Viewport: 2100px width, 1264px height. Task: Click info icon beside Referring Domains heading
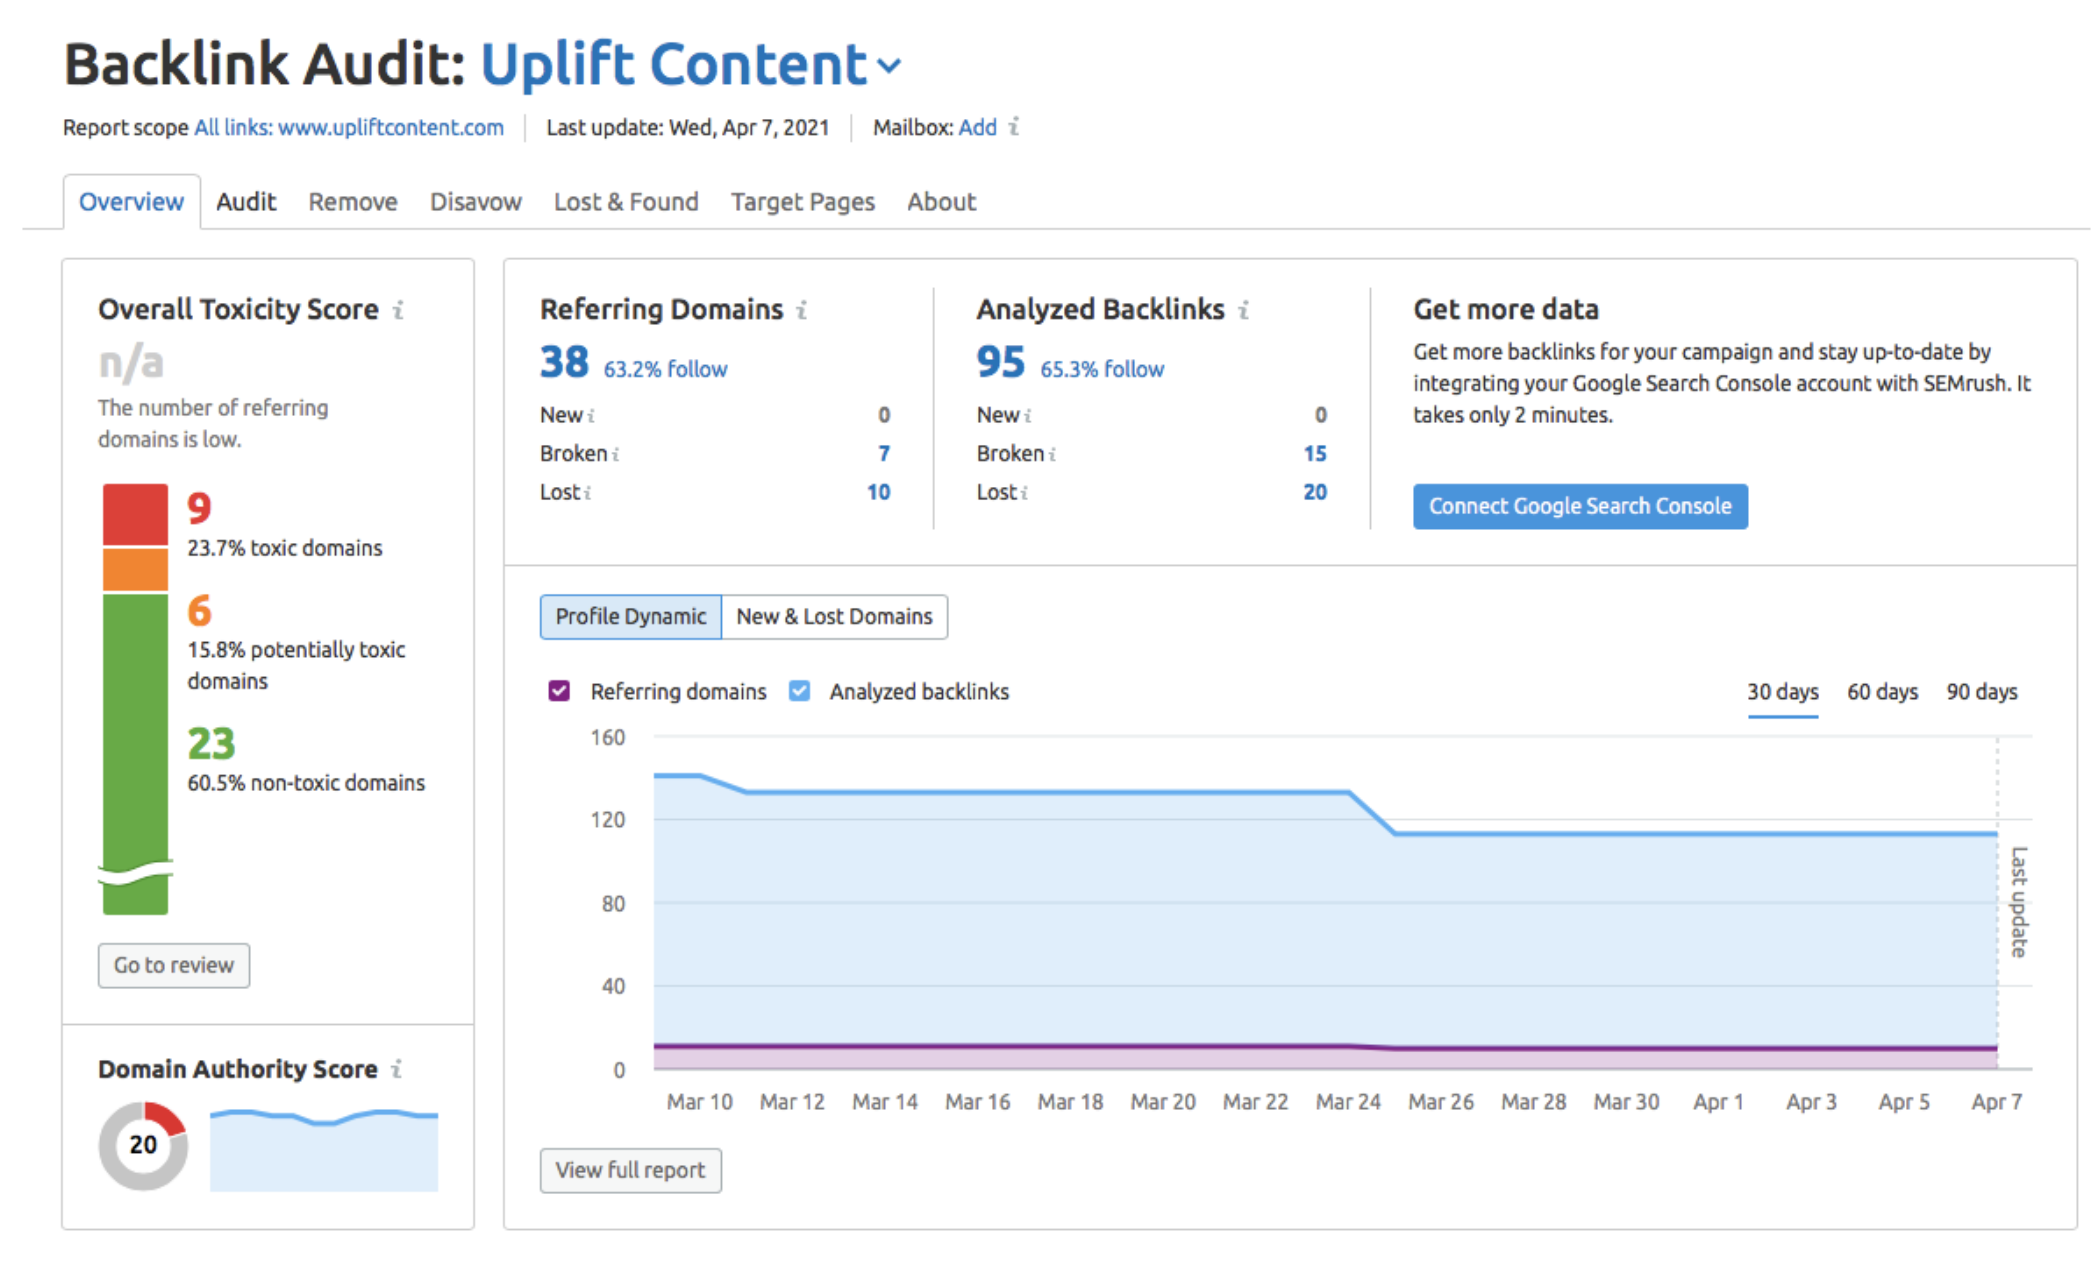[x=801, y=310]
